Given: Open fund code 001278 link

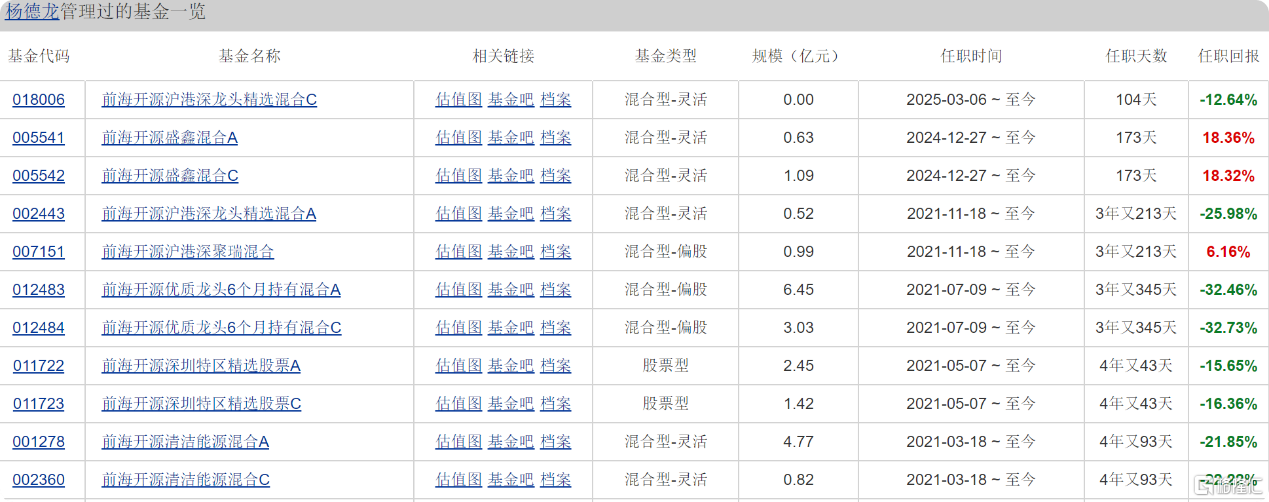Looking at the screenshot, I should (x=39, y=442).
